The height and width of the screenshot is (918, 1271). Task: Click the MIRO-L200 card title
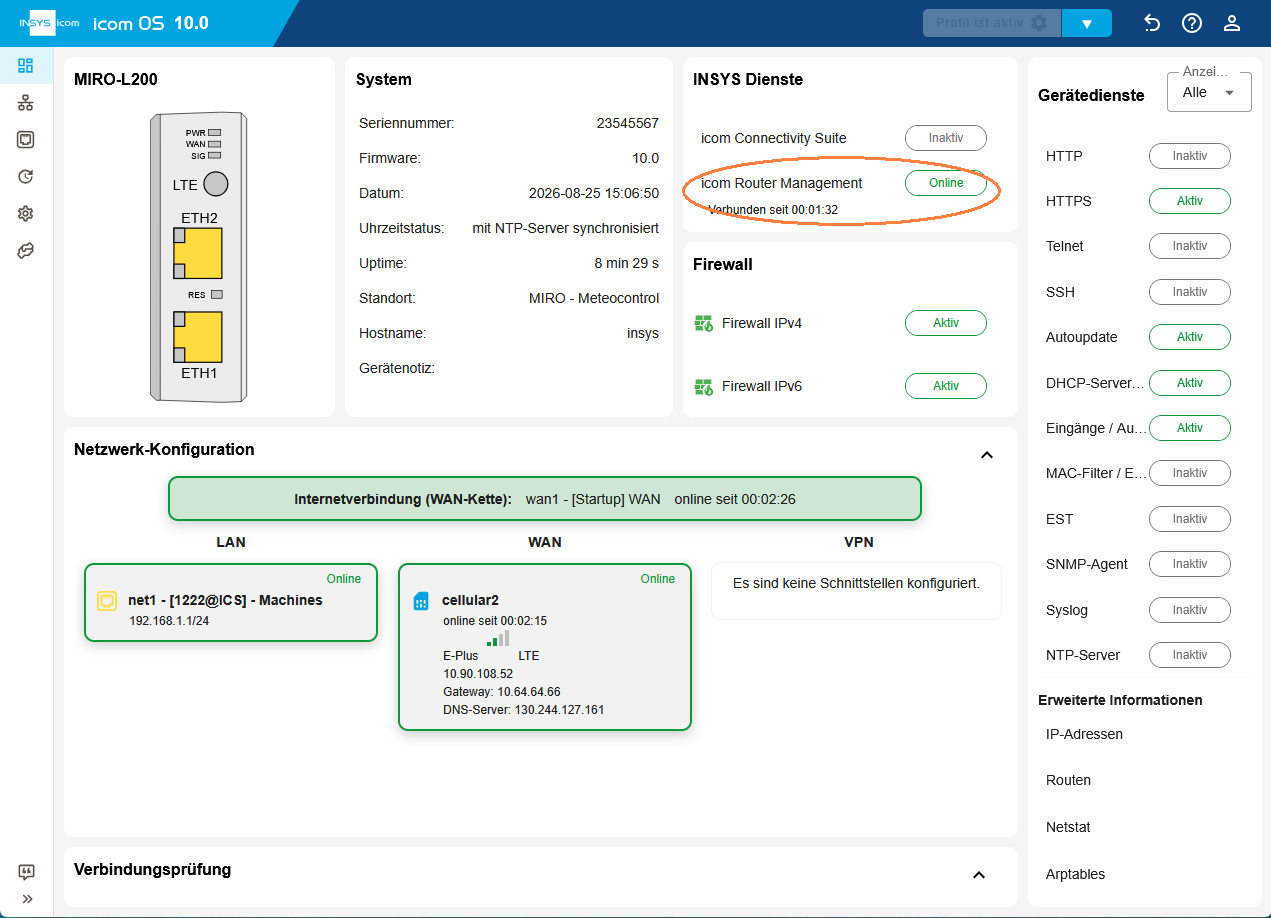coord(116,80)
